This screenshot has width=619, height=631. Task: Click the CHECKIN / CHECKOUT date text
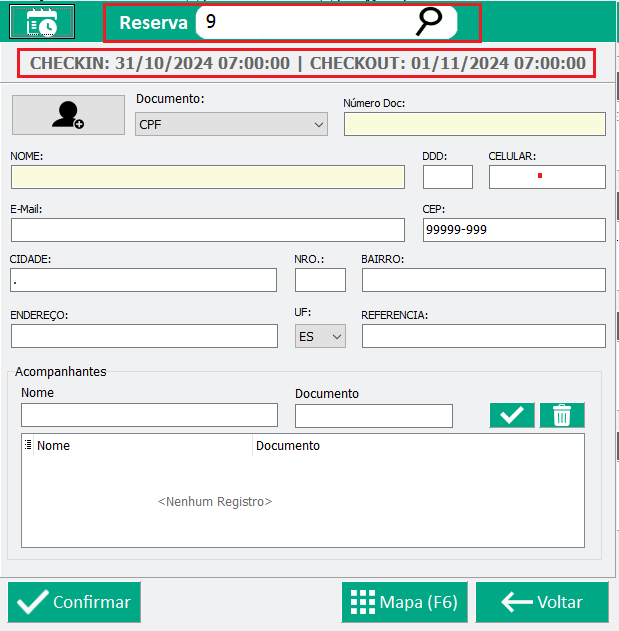click(x=308, y=63)
